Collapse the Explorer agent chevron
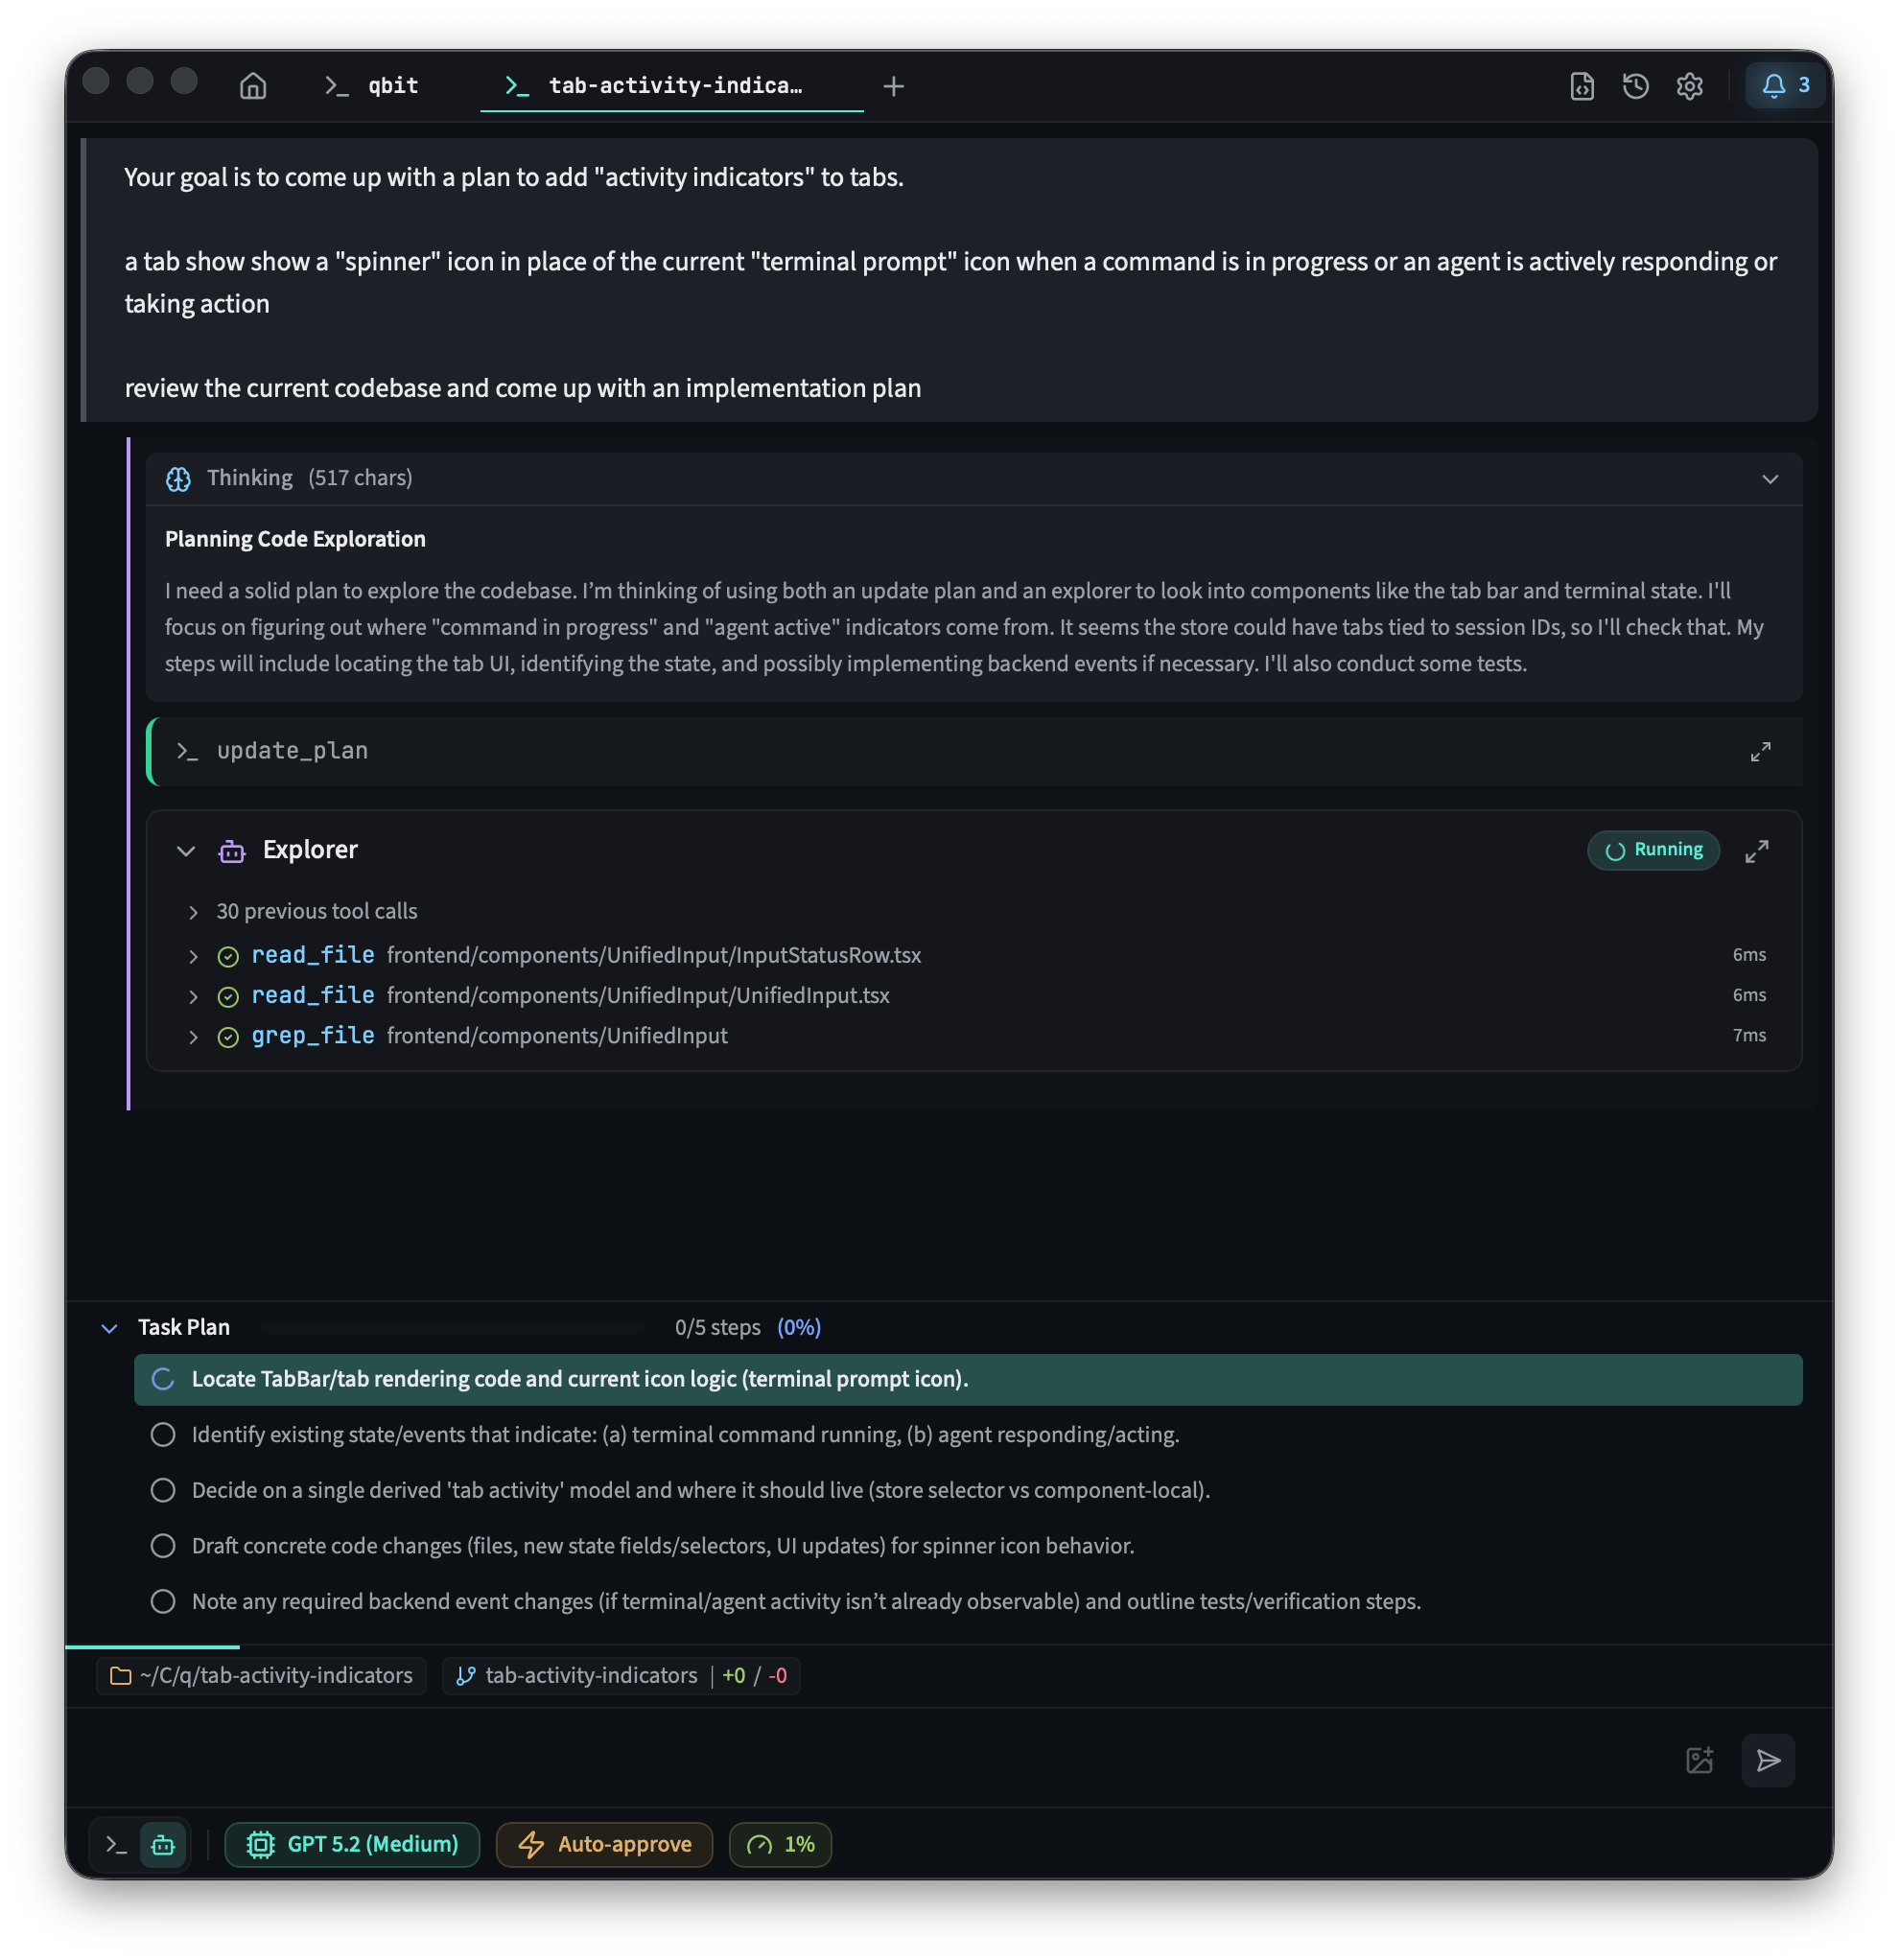The height and width of the screenshot is (1960, 1899). pyautogui.click(x=186, y=852)
